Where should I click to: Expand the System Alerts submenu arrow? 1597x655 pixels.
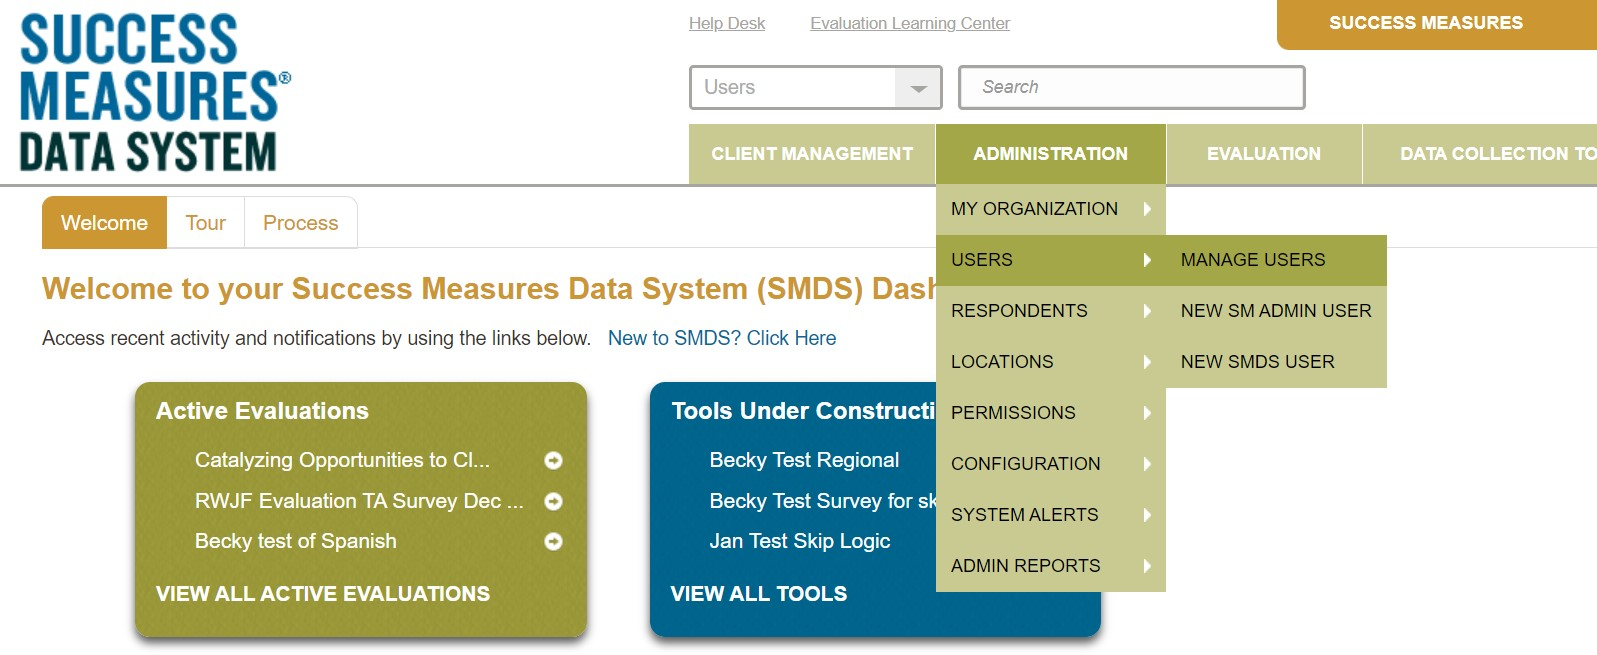coord(1147,515)
